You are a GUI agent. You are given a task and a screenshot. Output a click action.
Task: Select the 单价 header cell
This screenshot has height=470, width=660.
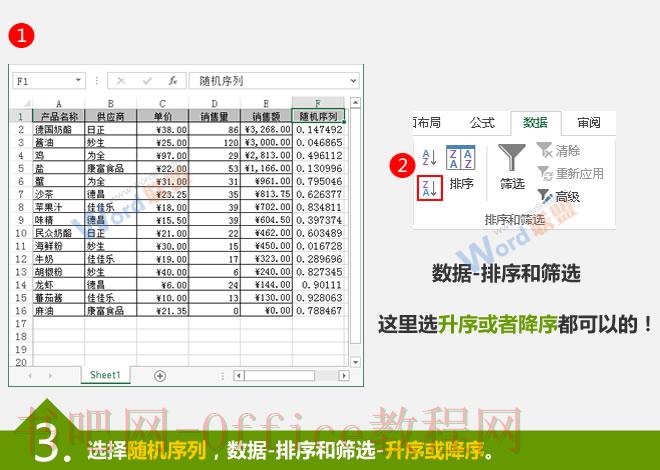click(162, 117)
